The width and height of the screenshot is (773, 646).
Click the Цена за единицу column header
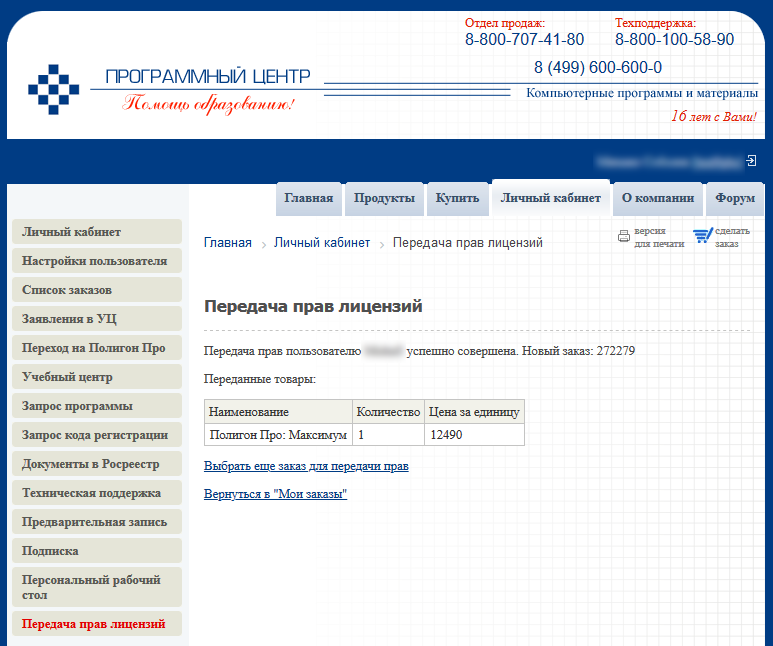pyautogui.click(x=474, y=412)
